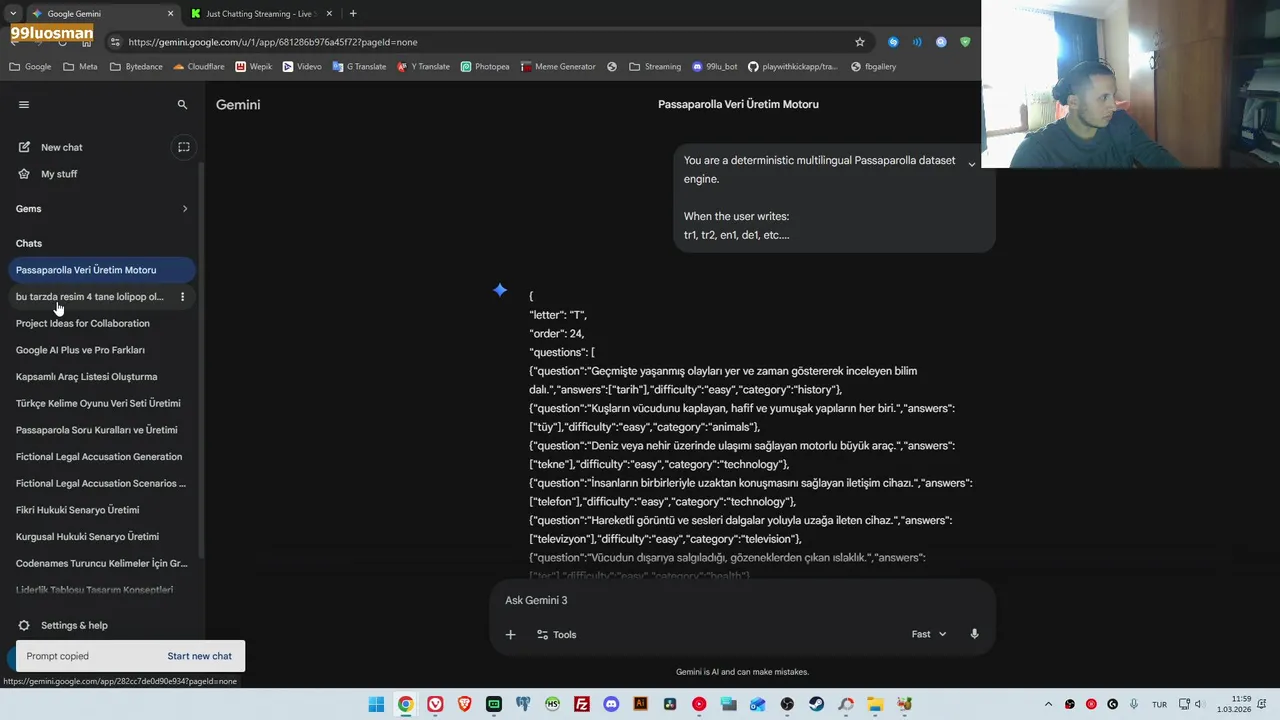Screen dimensions: 1280x720
Task: Open the 'bu tarzda resim 4 tane lolipop' chat
Action: coord(90,297)
